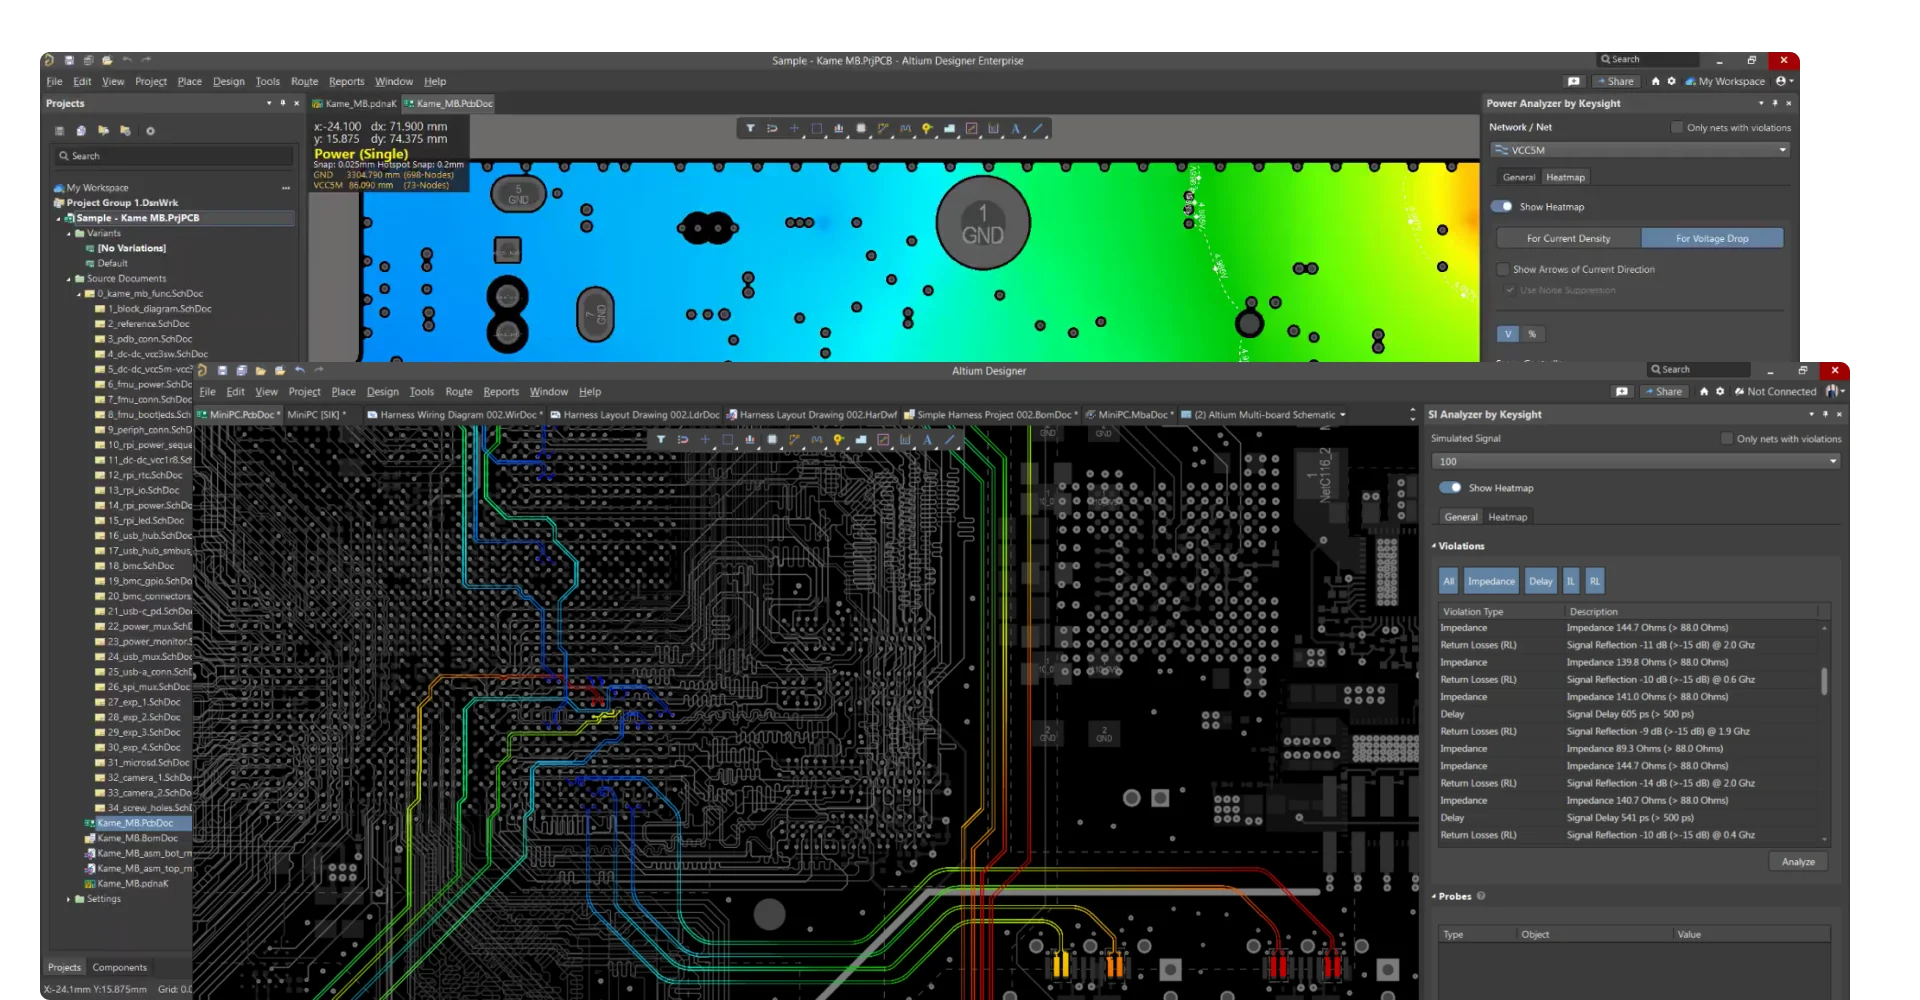The width and height of the screenshot is (1920, 1000).
Task: Expand the Settings folder in Projects tree
Action: (x=69, y=899)
